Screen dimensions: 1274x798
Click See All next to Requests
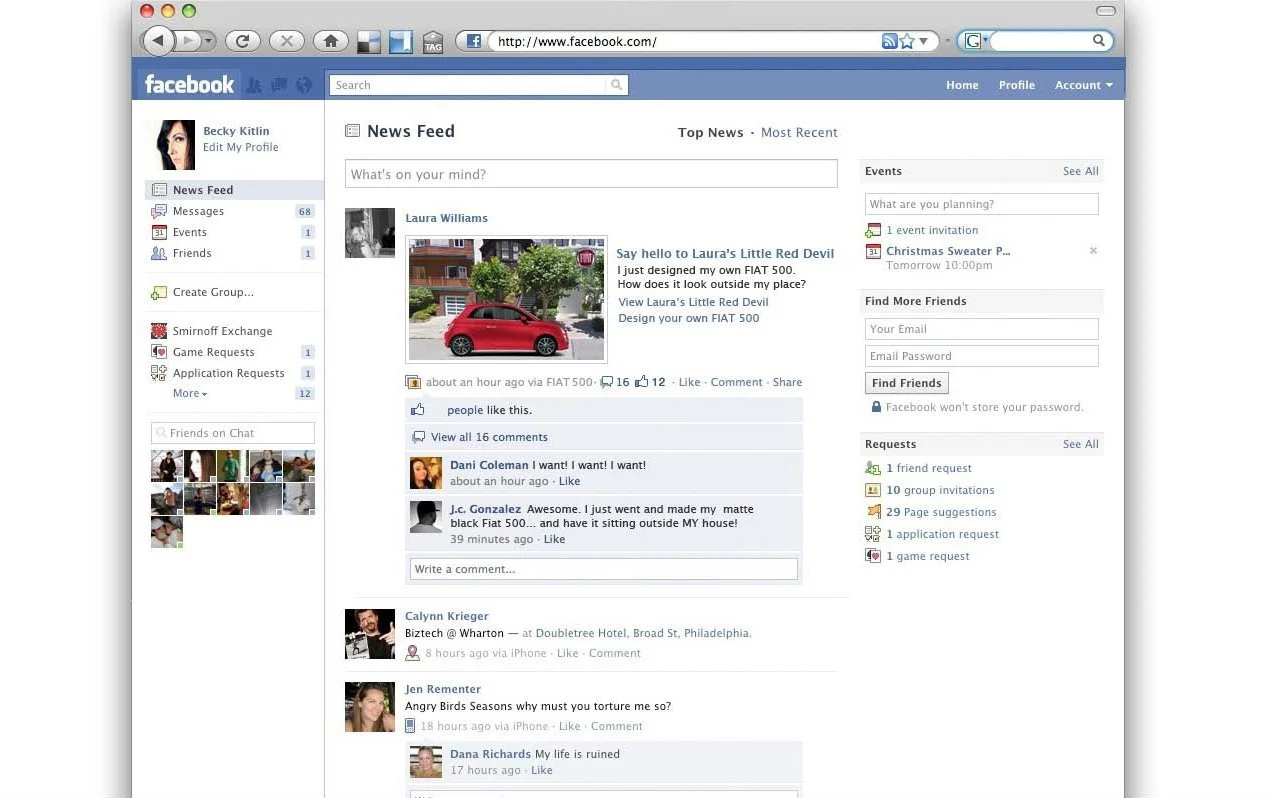click(1080, 444)
